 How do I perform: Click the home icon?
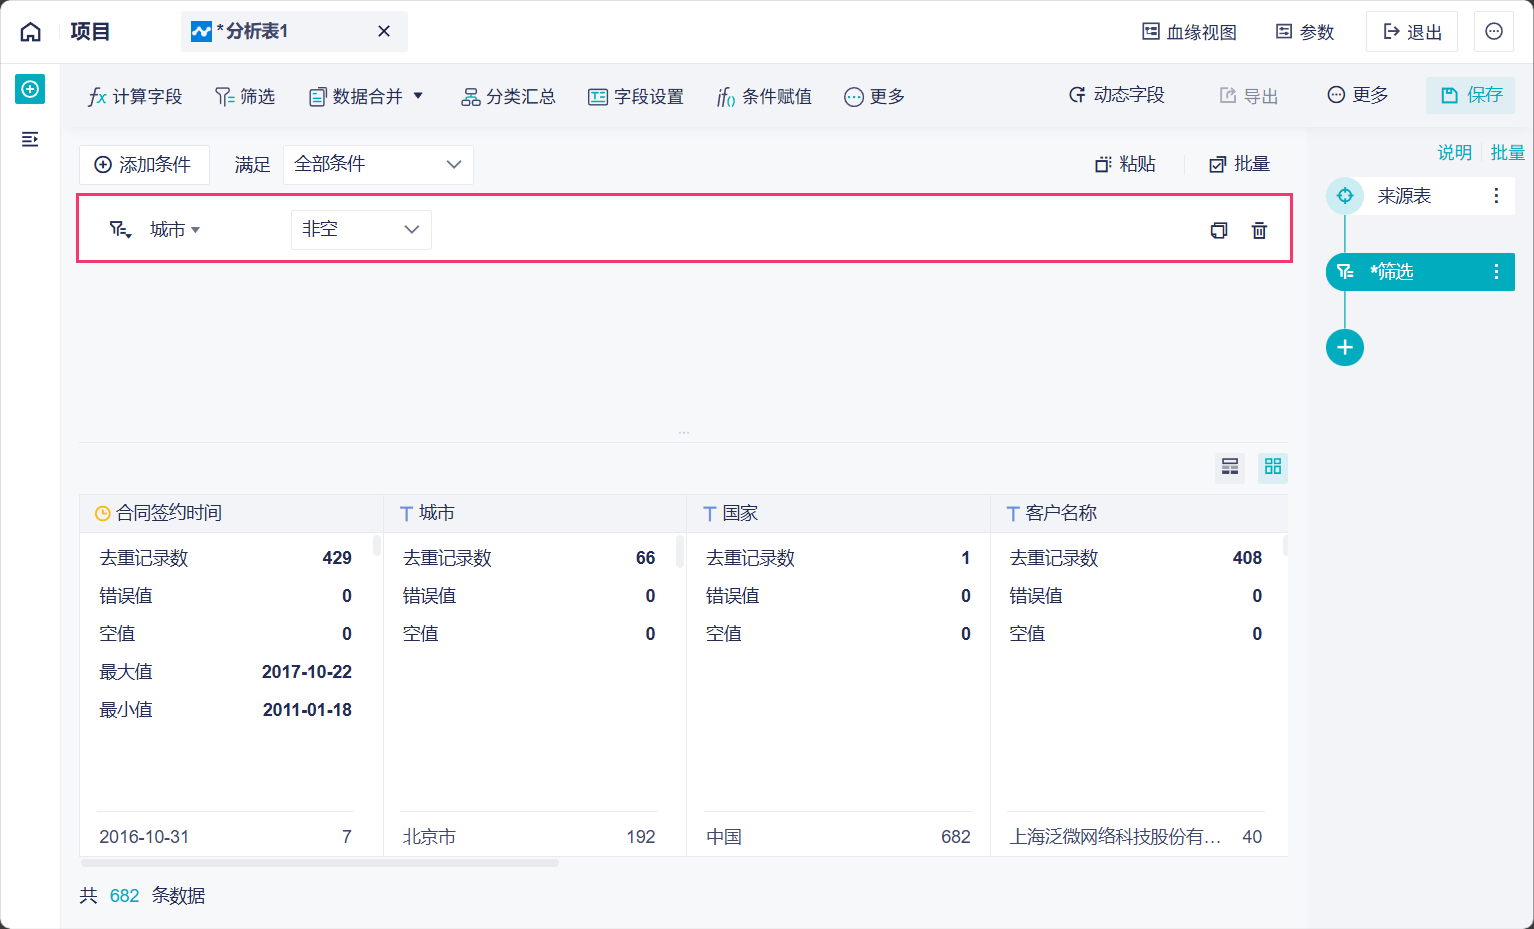point(31,32)
